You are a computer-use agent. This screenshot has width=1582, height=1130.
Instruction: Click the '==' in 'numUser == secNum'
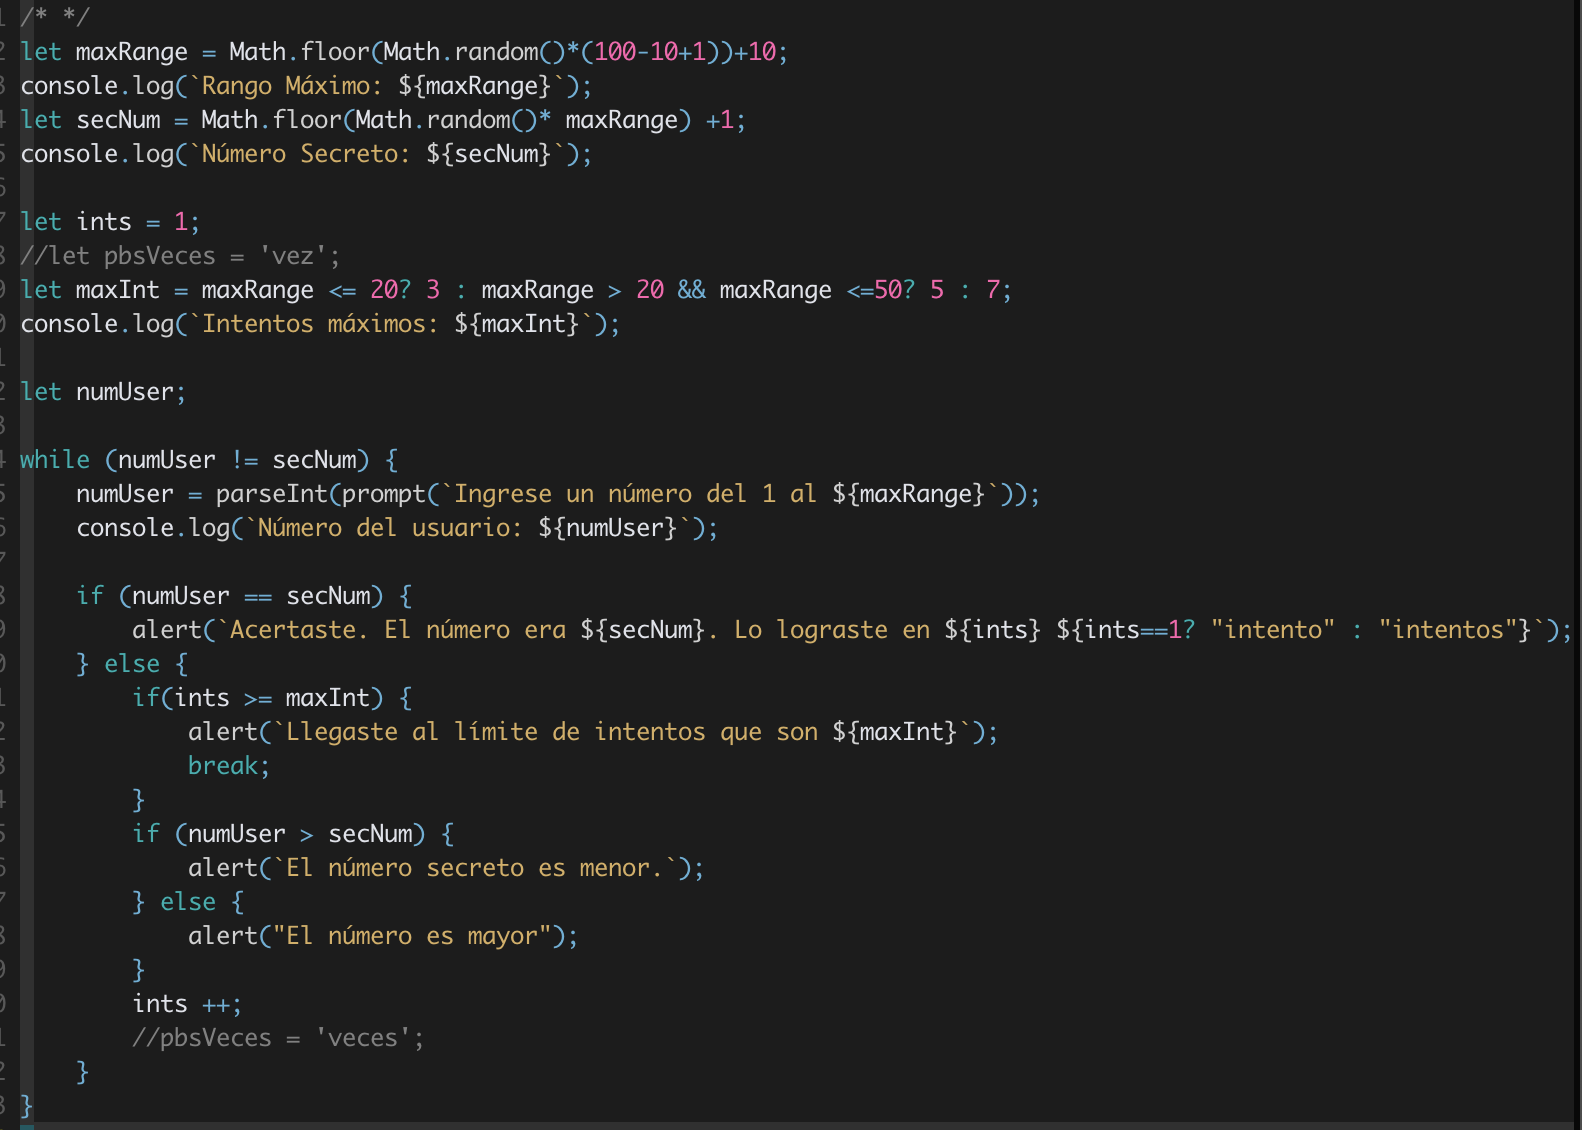[258, 596]
